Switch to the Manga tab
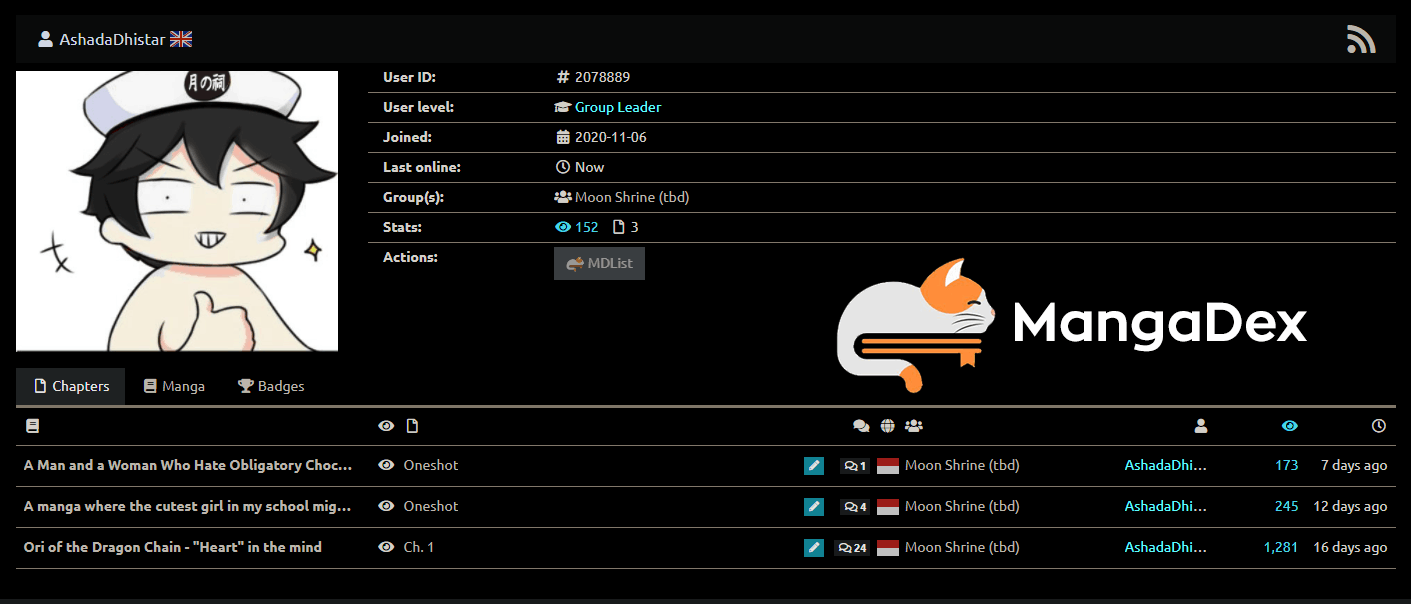Viewport: 1411px width, 604px height. [174, 386]
